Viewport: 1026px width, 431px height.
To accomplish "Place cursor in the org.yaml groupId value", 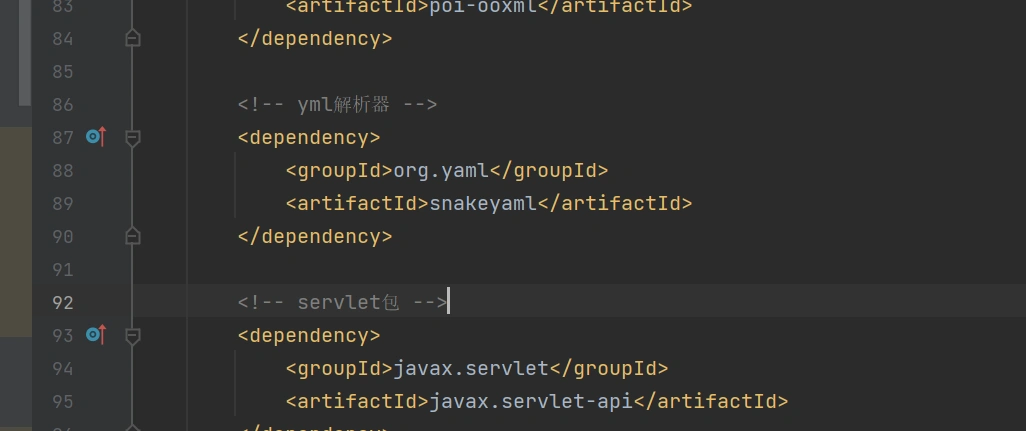I will pos(440,171).
